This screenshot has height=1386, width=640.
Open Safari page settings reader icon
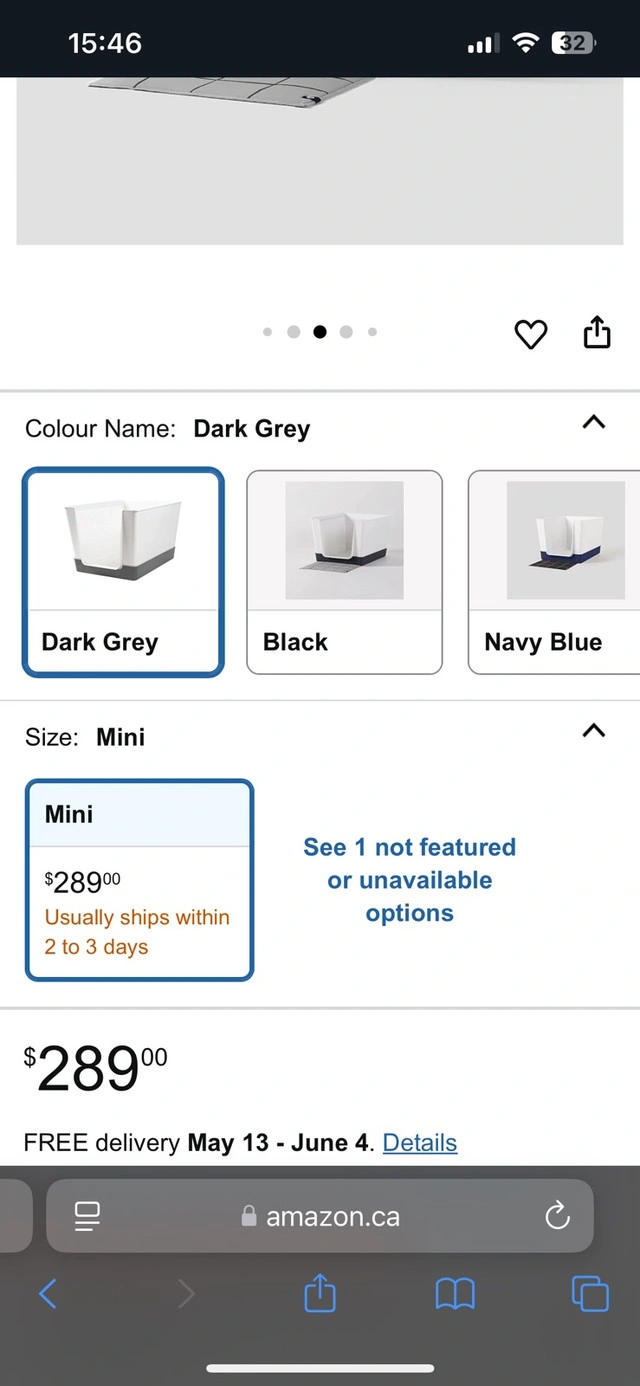(x=88, y=1216)
